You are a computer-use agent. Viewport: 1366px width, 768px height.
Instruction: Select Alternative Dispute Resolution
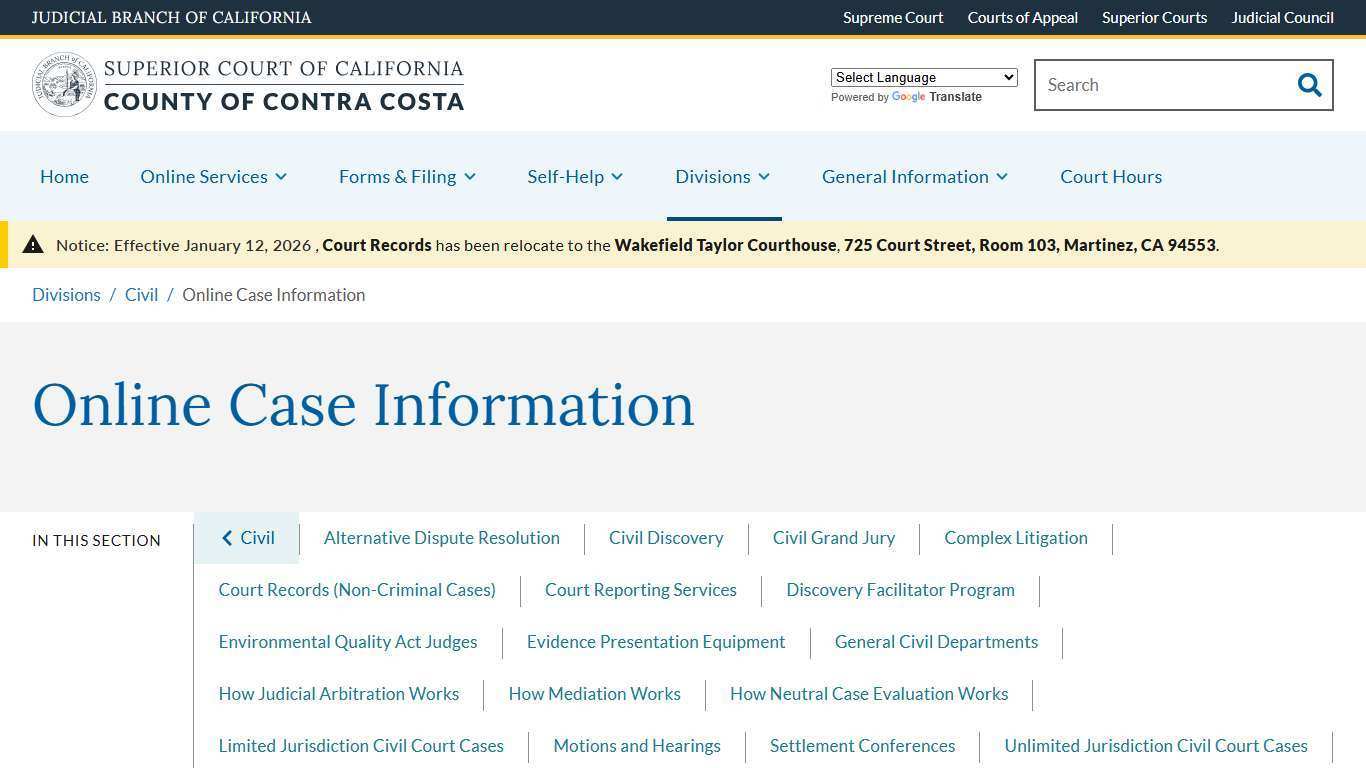441,538
